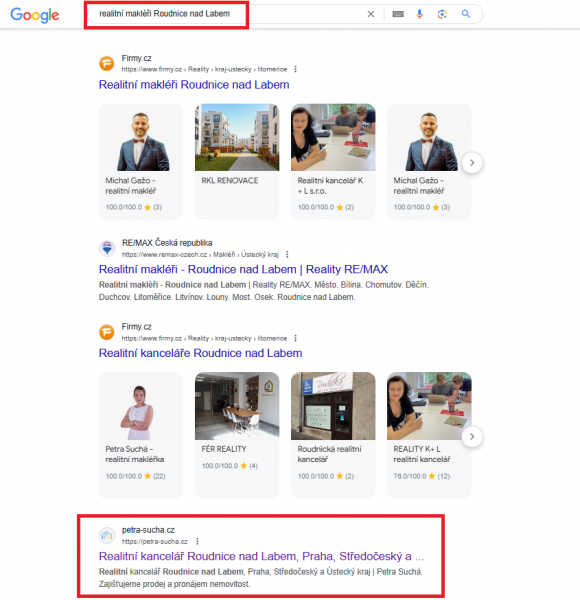Click rating 100.0/100.0 (4) under FÉR REALITY
The image size is (580, 600).
coord(230,466)
